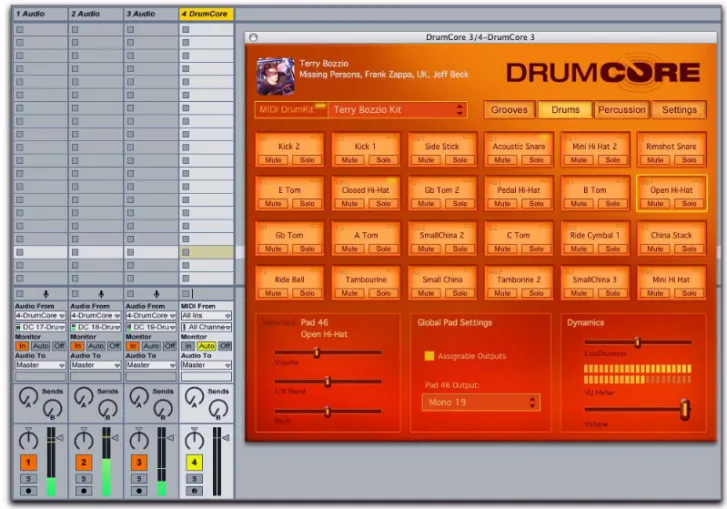Mute the Kick 2 pad
This screenshot has height=509, width=727.
pos(273,160)
